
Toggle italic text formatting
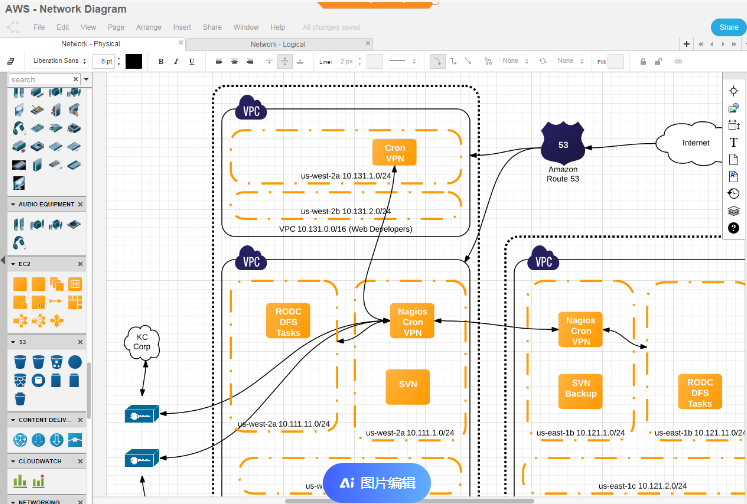point(176,61)
